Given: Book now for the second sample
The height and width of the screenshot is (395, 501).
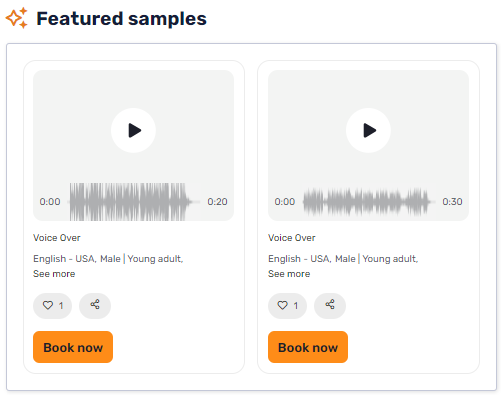Looking at the screenshot, I should (x=308, y=347).
